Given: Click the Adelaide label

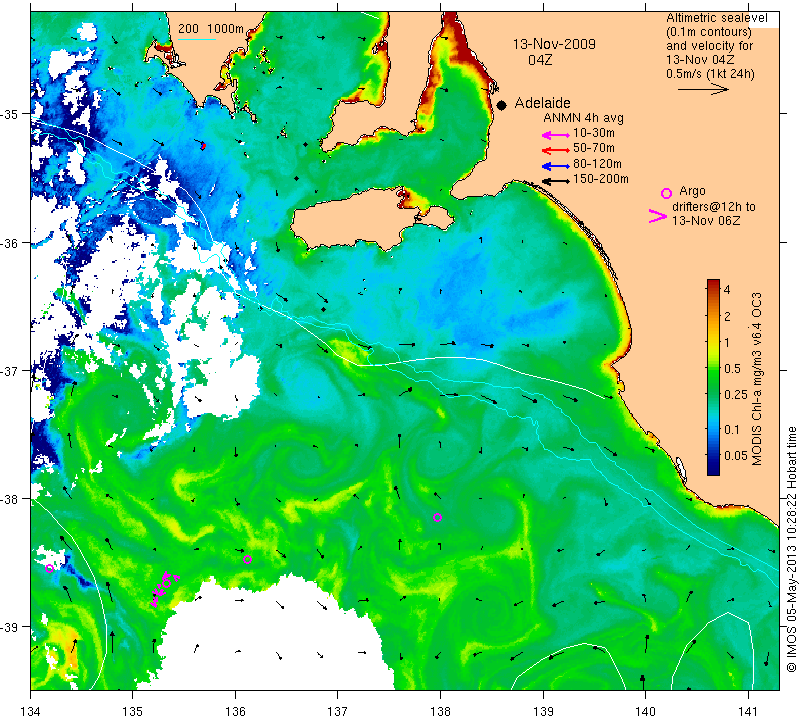Looking at the screenshot, I should coord(542,104).
